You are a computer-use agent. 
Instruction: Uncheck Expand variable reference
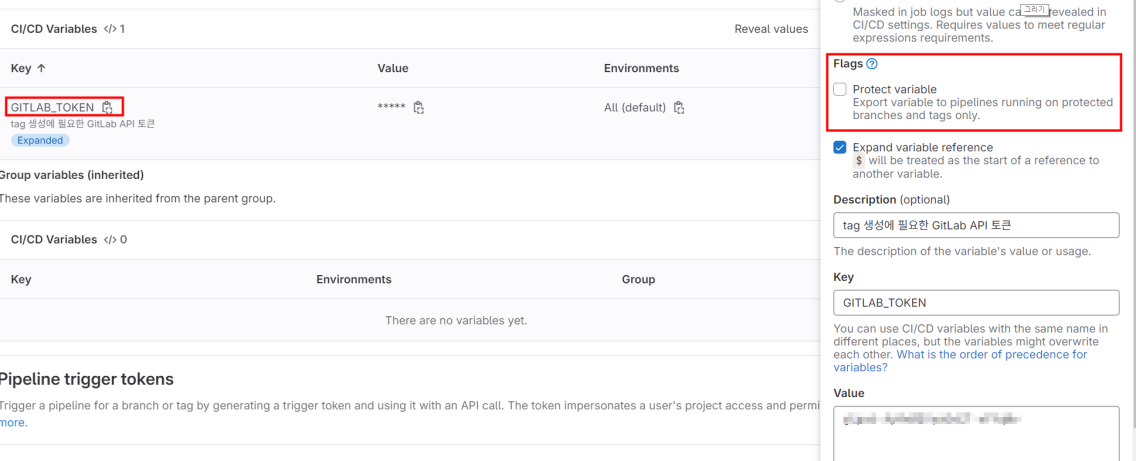coord(840,148)
